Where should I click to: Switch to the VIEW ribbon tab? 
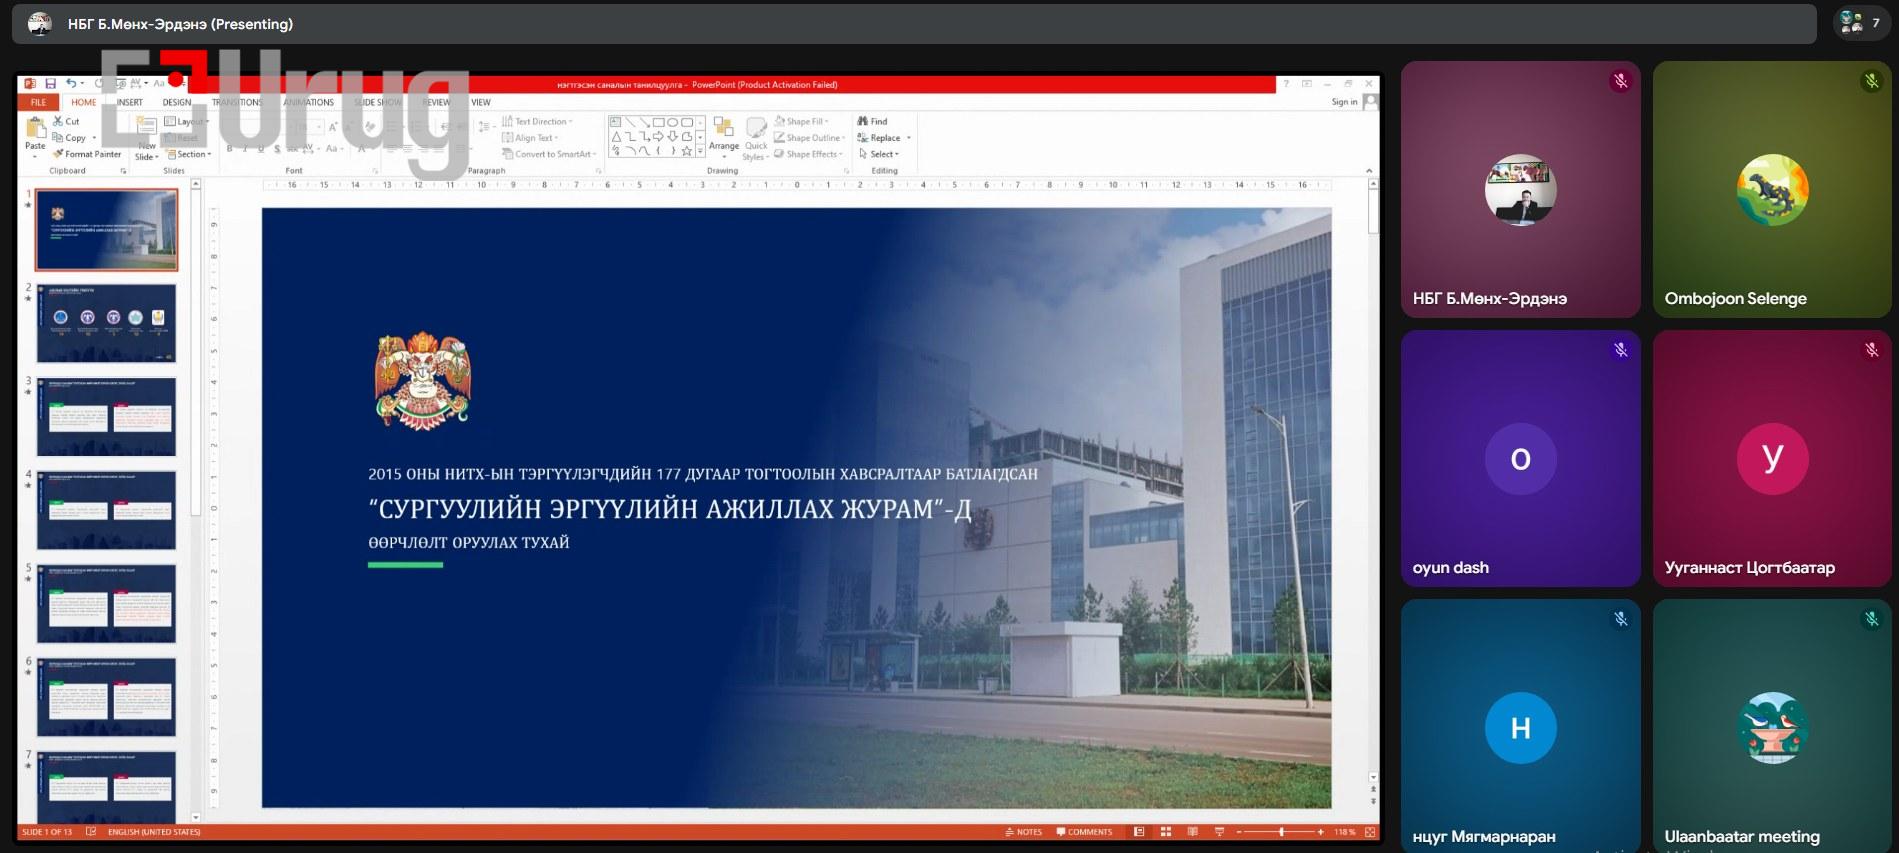point(481,102)
